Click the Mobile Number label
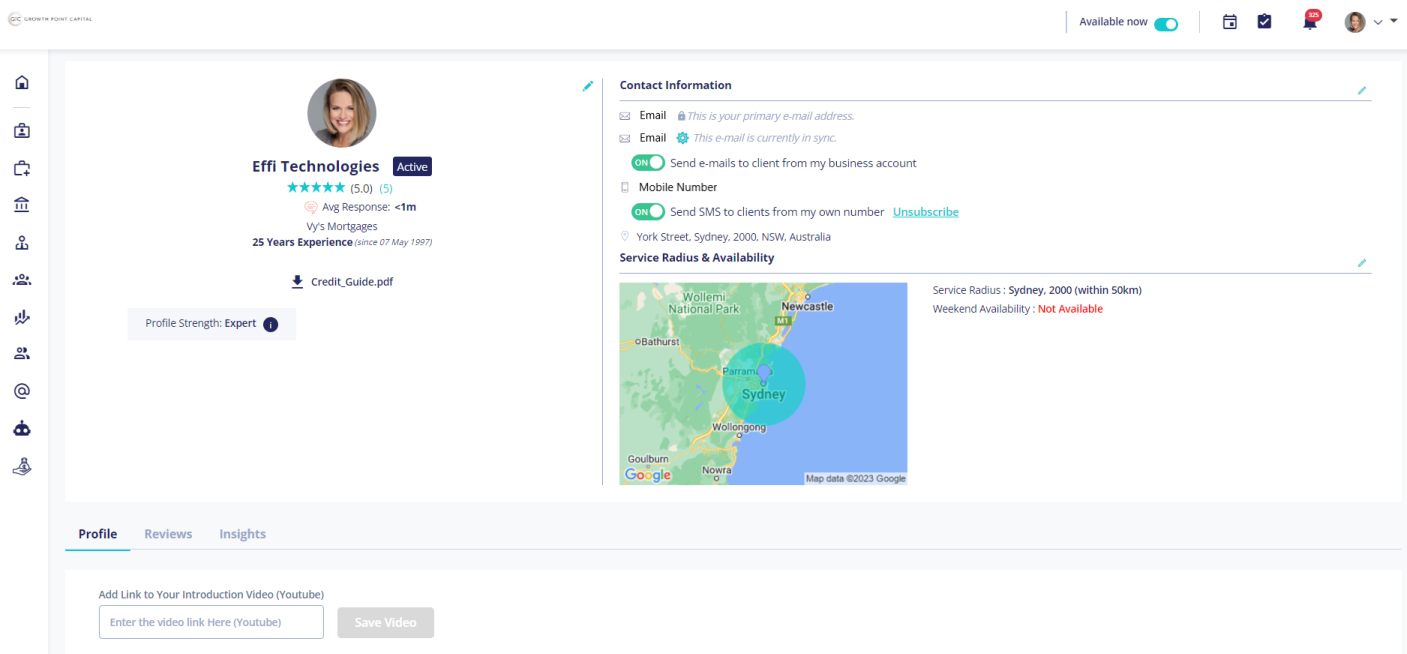The width and height of the screenshot is (1407, 654). click(x=678, y=187)
